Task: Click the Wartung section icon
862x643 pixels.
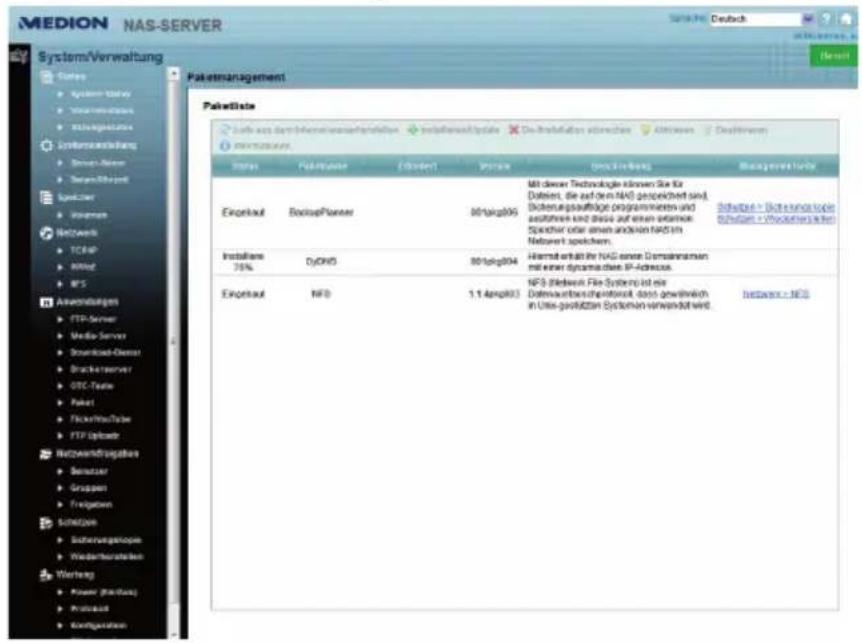Action: coord(47,575)
